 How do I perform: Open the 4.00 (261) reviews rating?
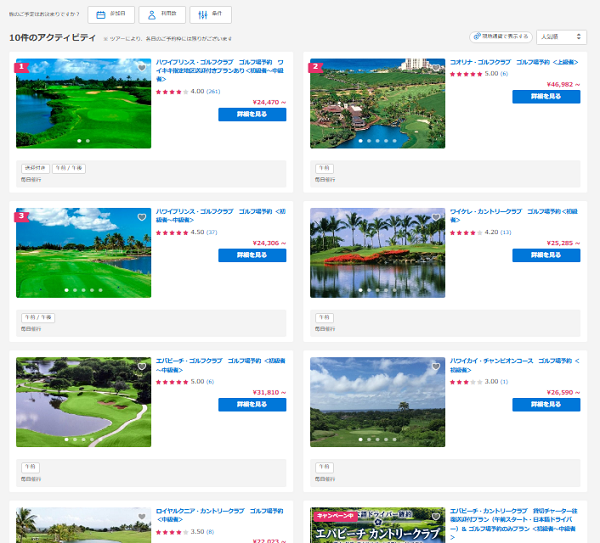188,91
